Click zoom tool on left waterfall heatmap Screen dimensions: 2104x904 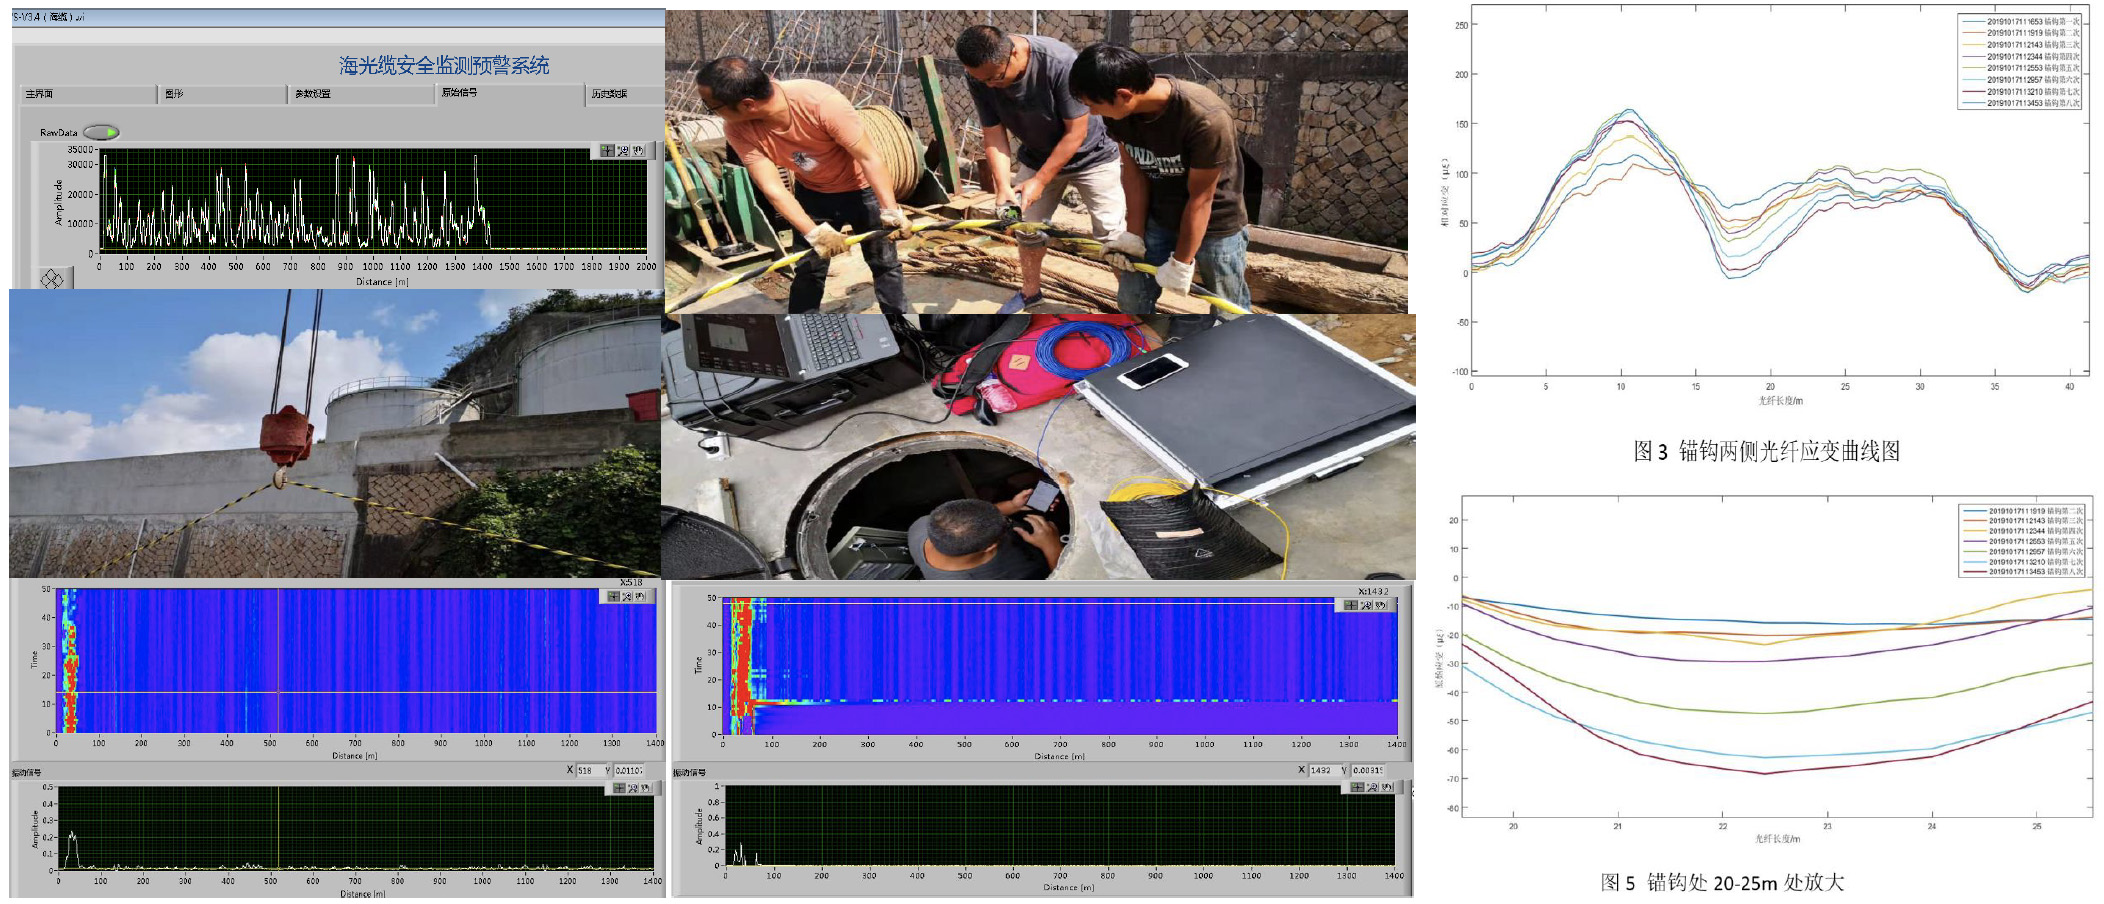tap(627, 597)
